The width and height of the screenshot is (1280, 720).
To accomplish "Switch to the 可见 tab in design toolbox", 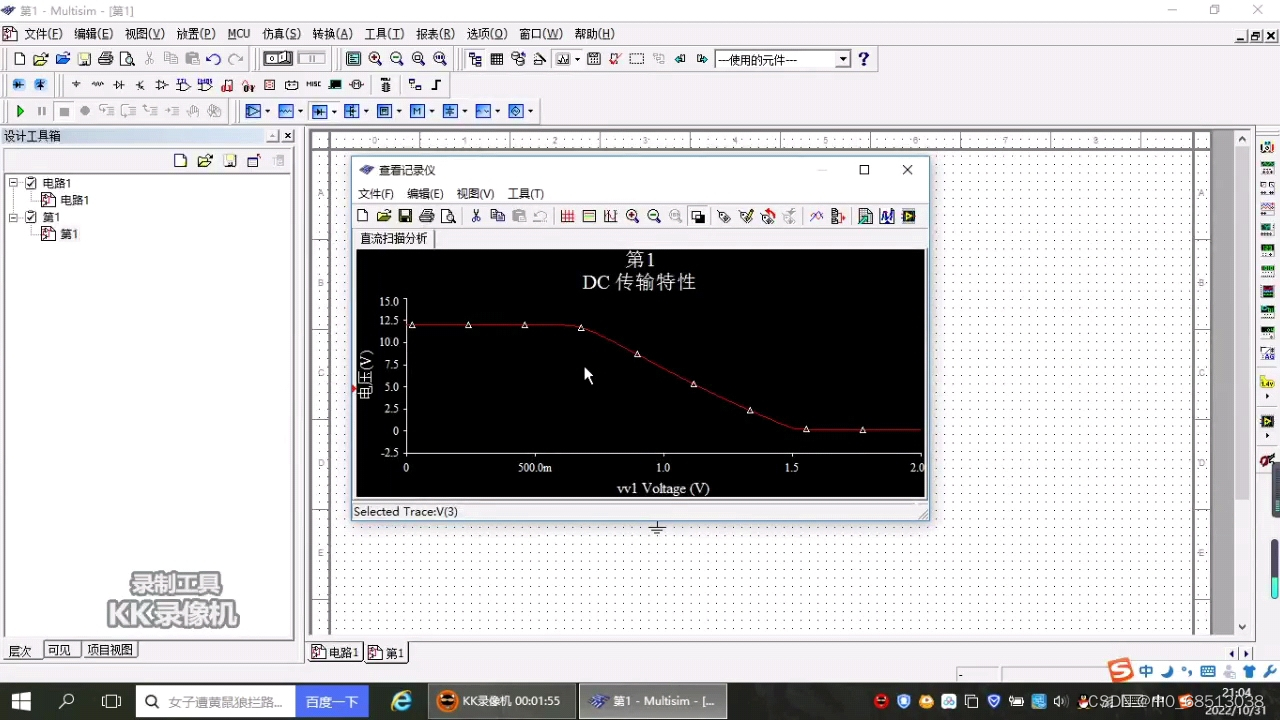I will (59, 650).
